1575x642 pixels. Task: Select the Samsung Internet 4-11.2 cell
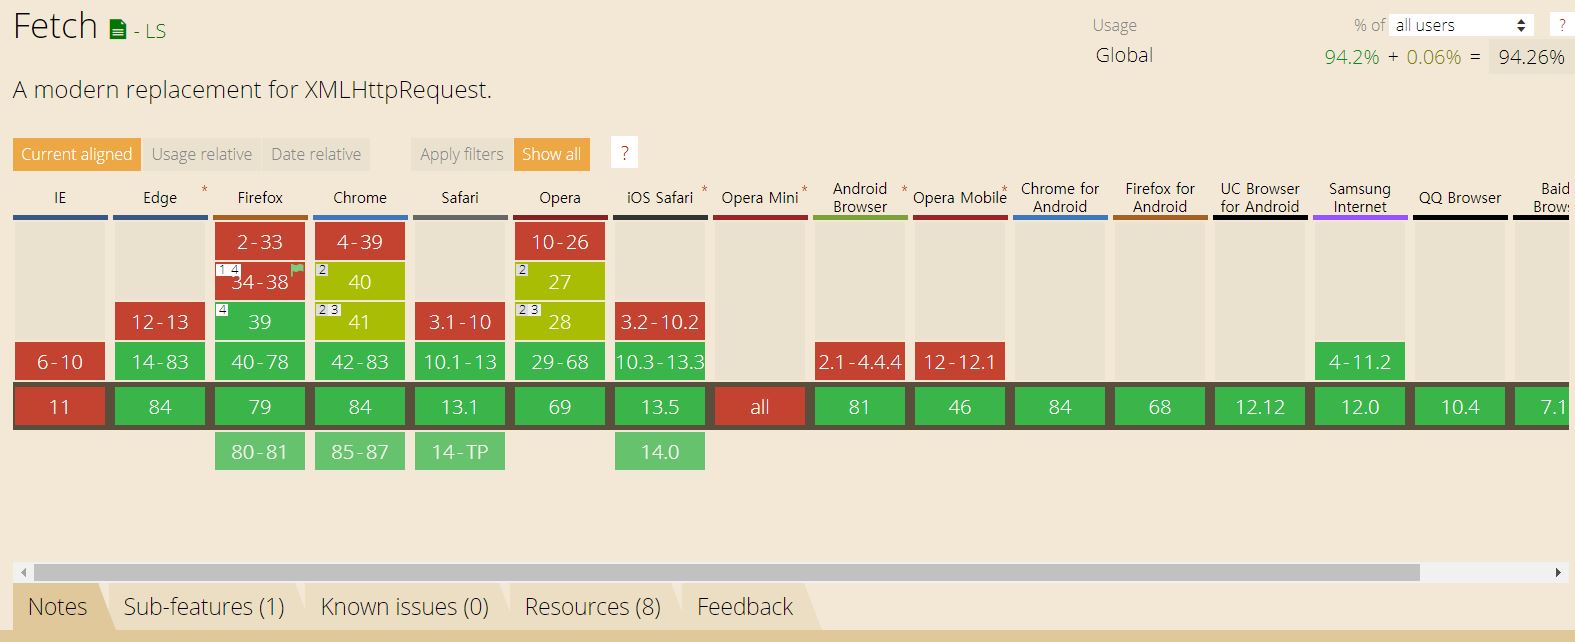[1360, 361]
